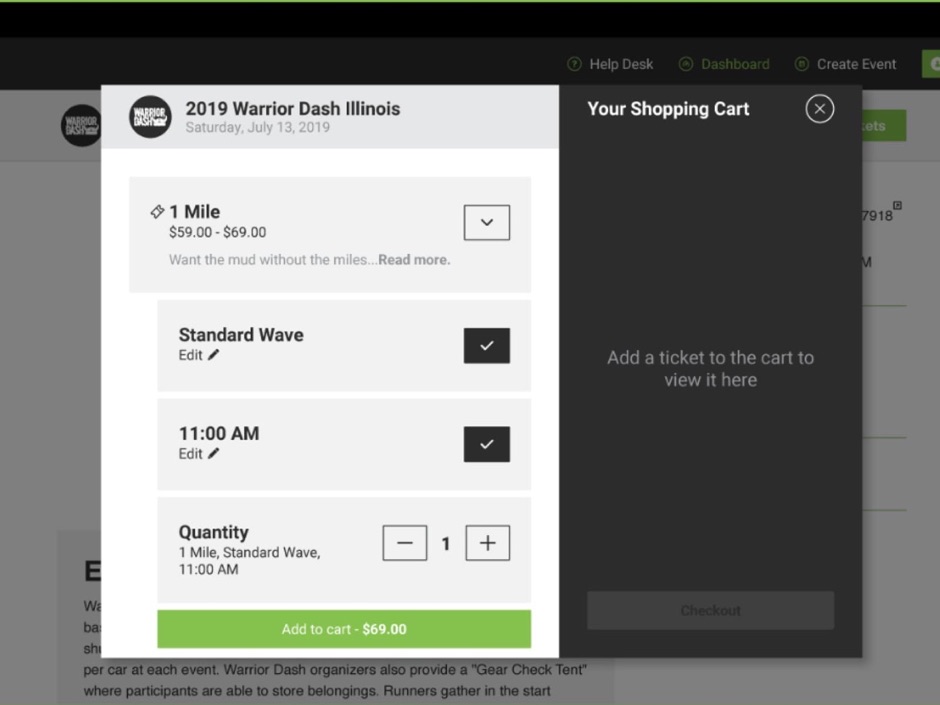
Task: Click pencil icon under Standard Wave
Action: pyautogui.click(x=213, y=355)
